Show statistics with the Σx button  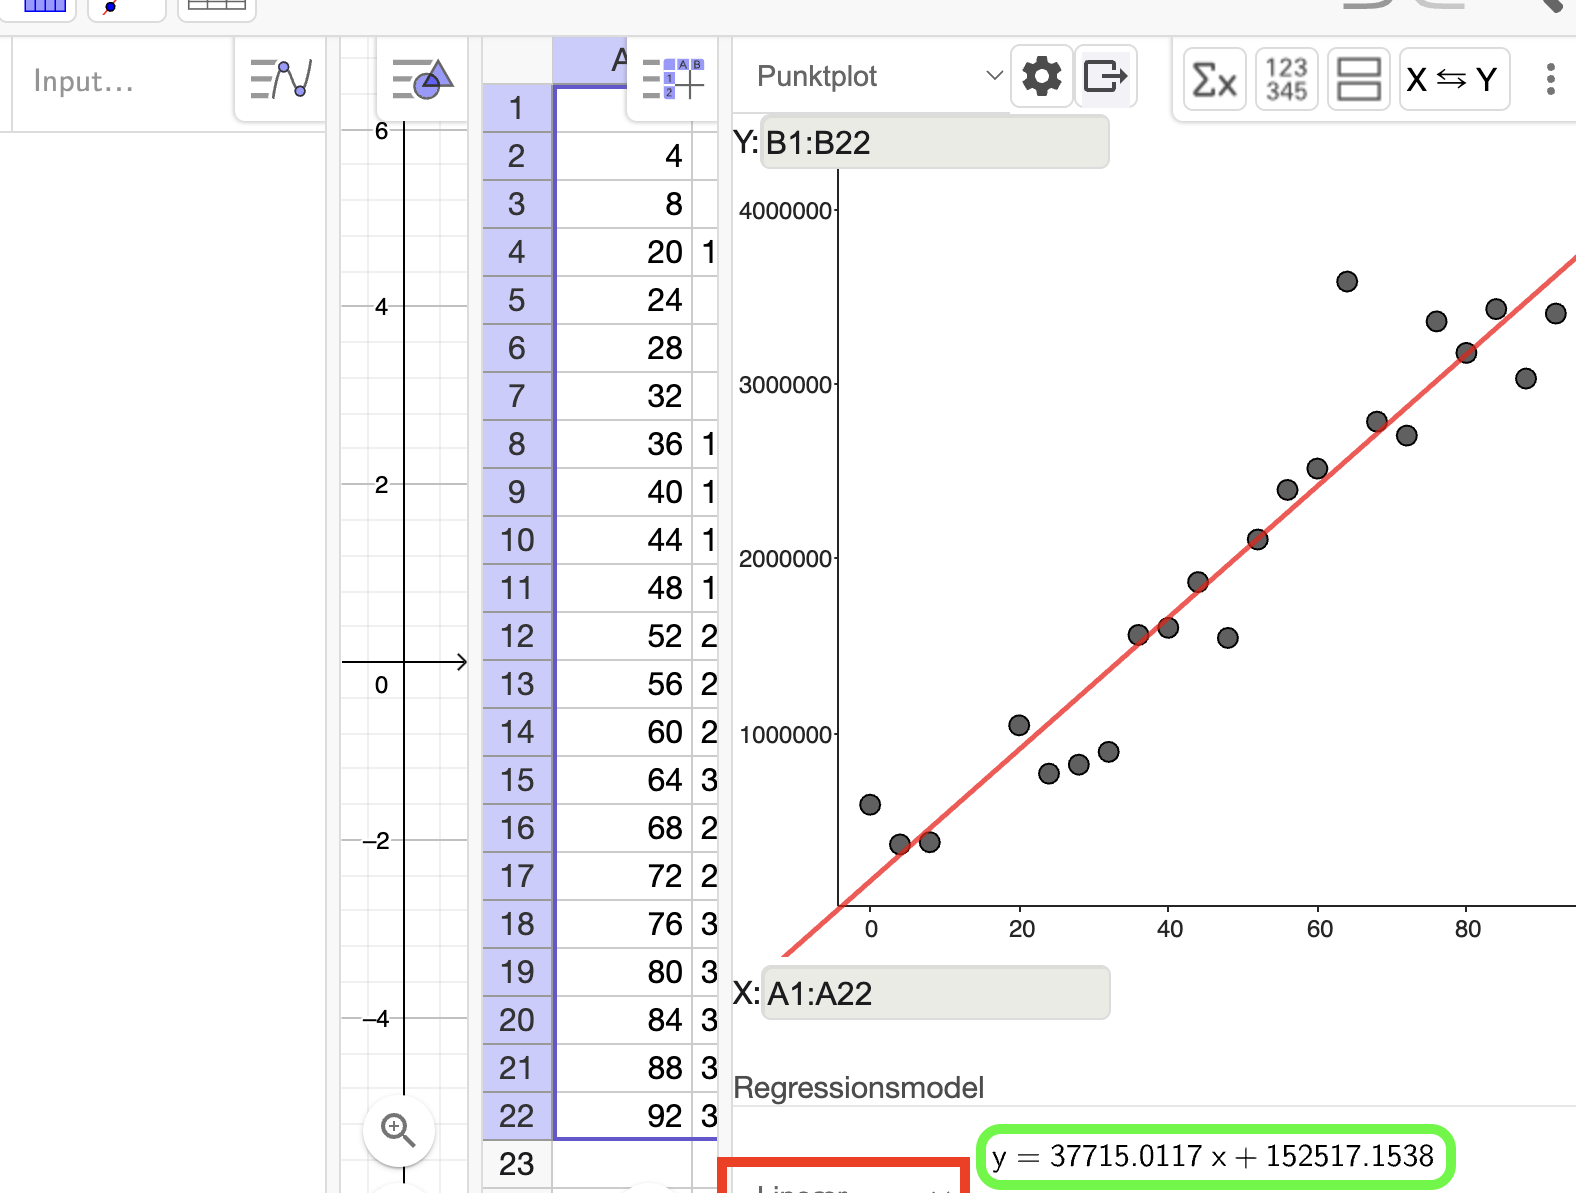coord(1215,79)
